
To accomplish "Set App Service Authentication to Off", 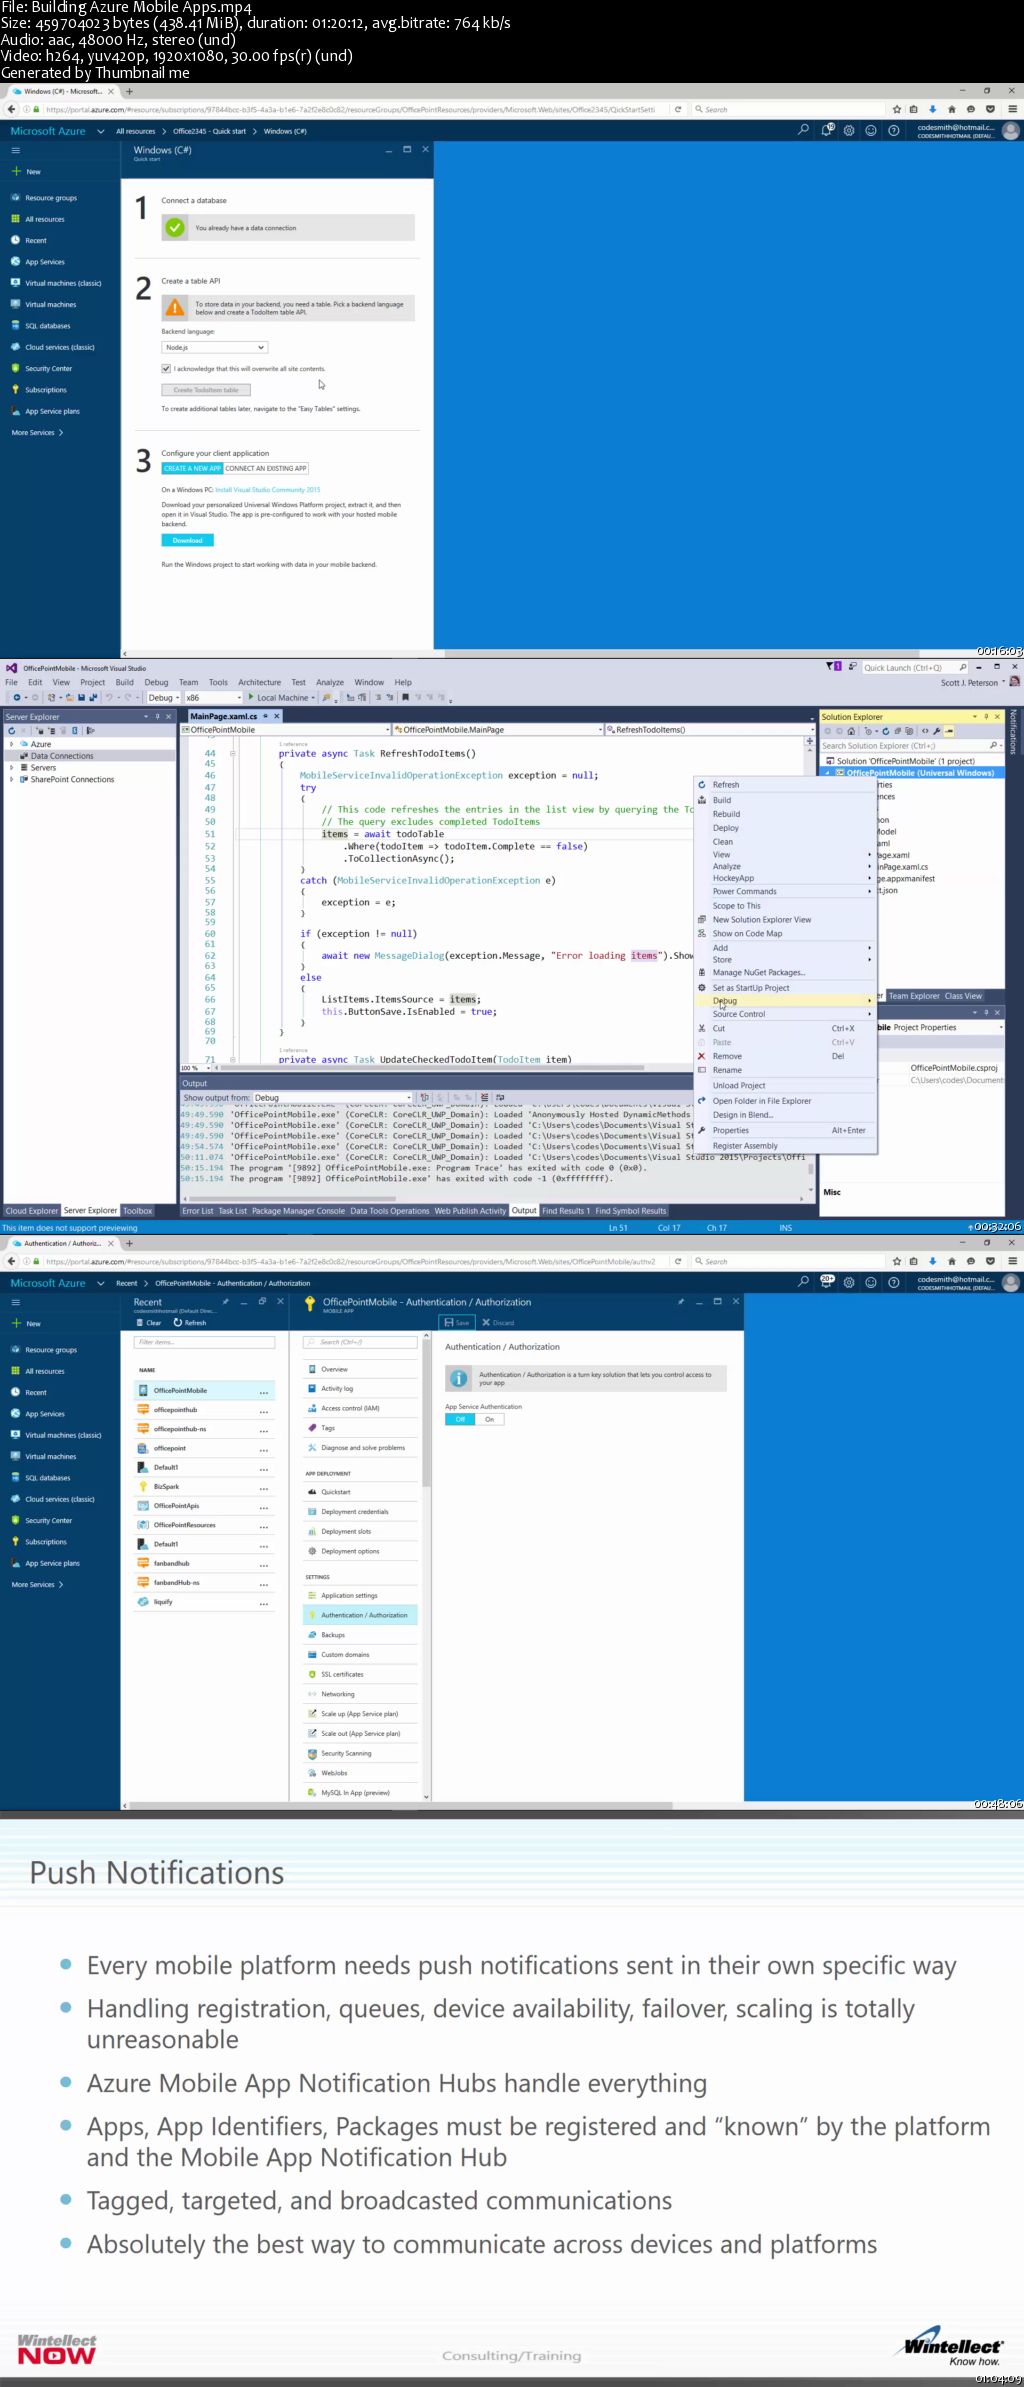I will 460,1419.
